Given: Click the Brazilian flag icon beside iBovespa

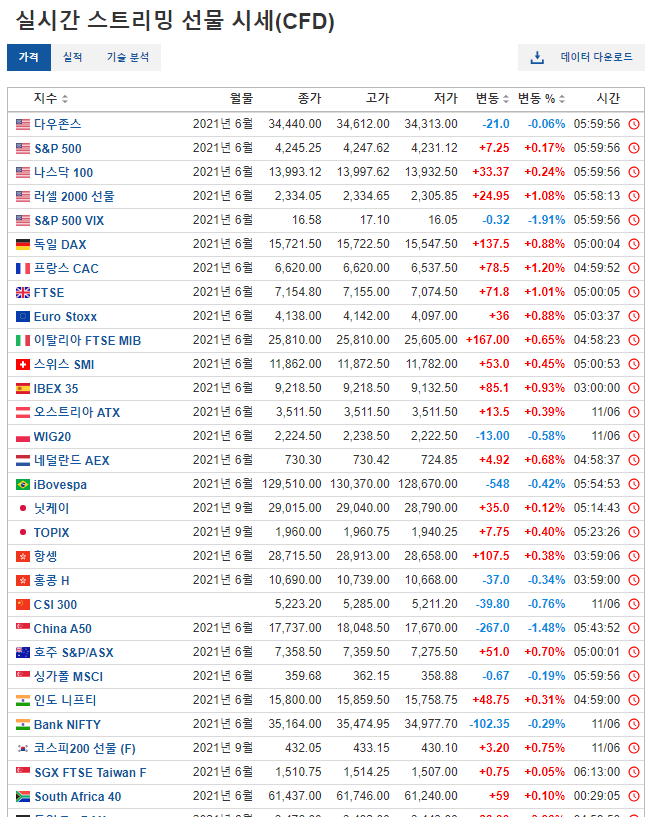Looking at the screenshot, I should 23,485.
